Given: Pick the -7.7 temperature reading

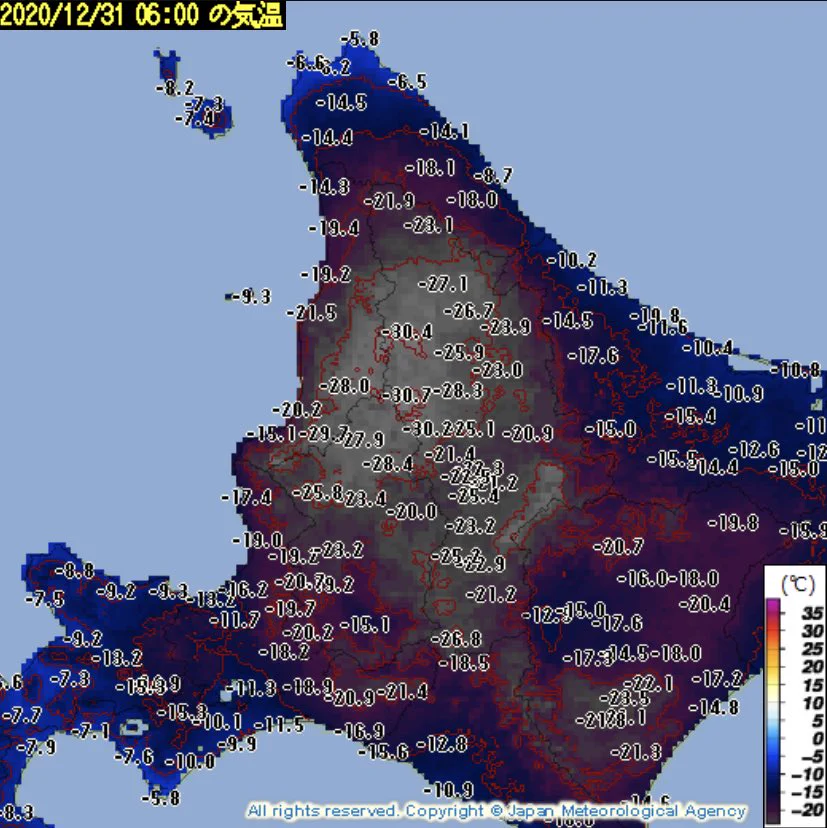Looking at the screenshot, I should click(22, 717).
